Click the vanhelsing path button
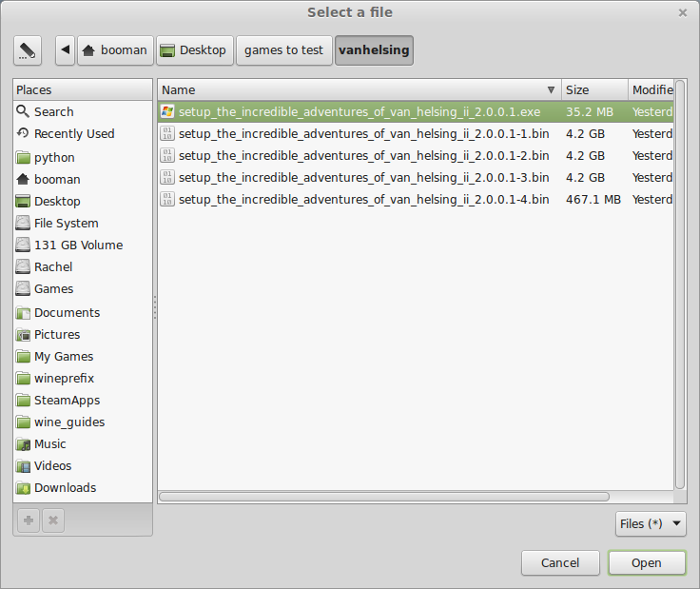 pos(374,50)
